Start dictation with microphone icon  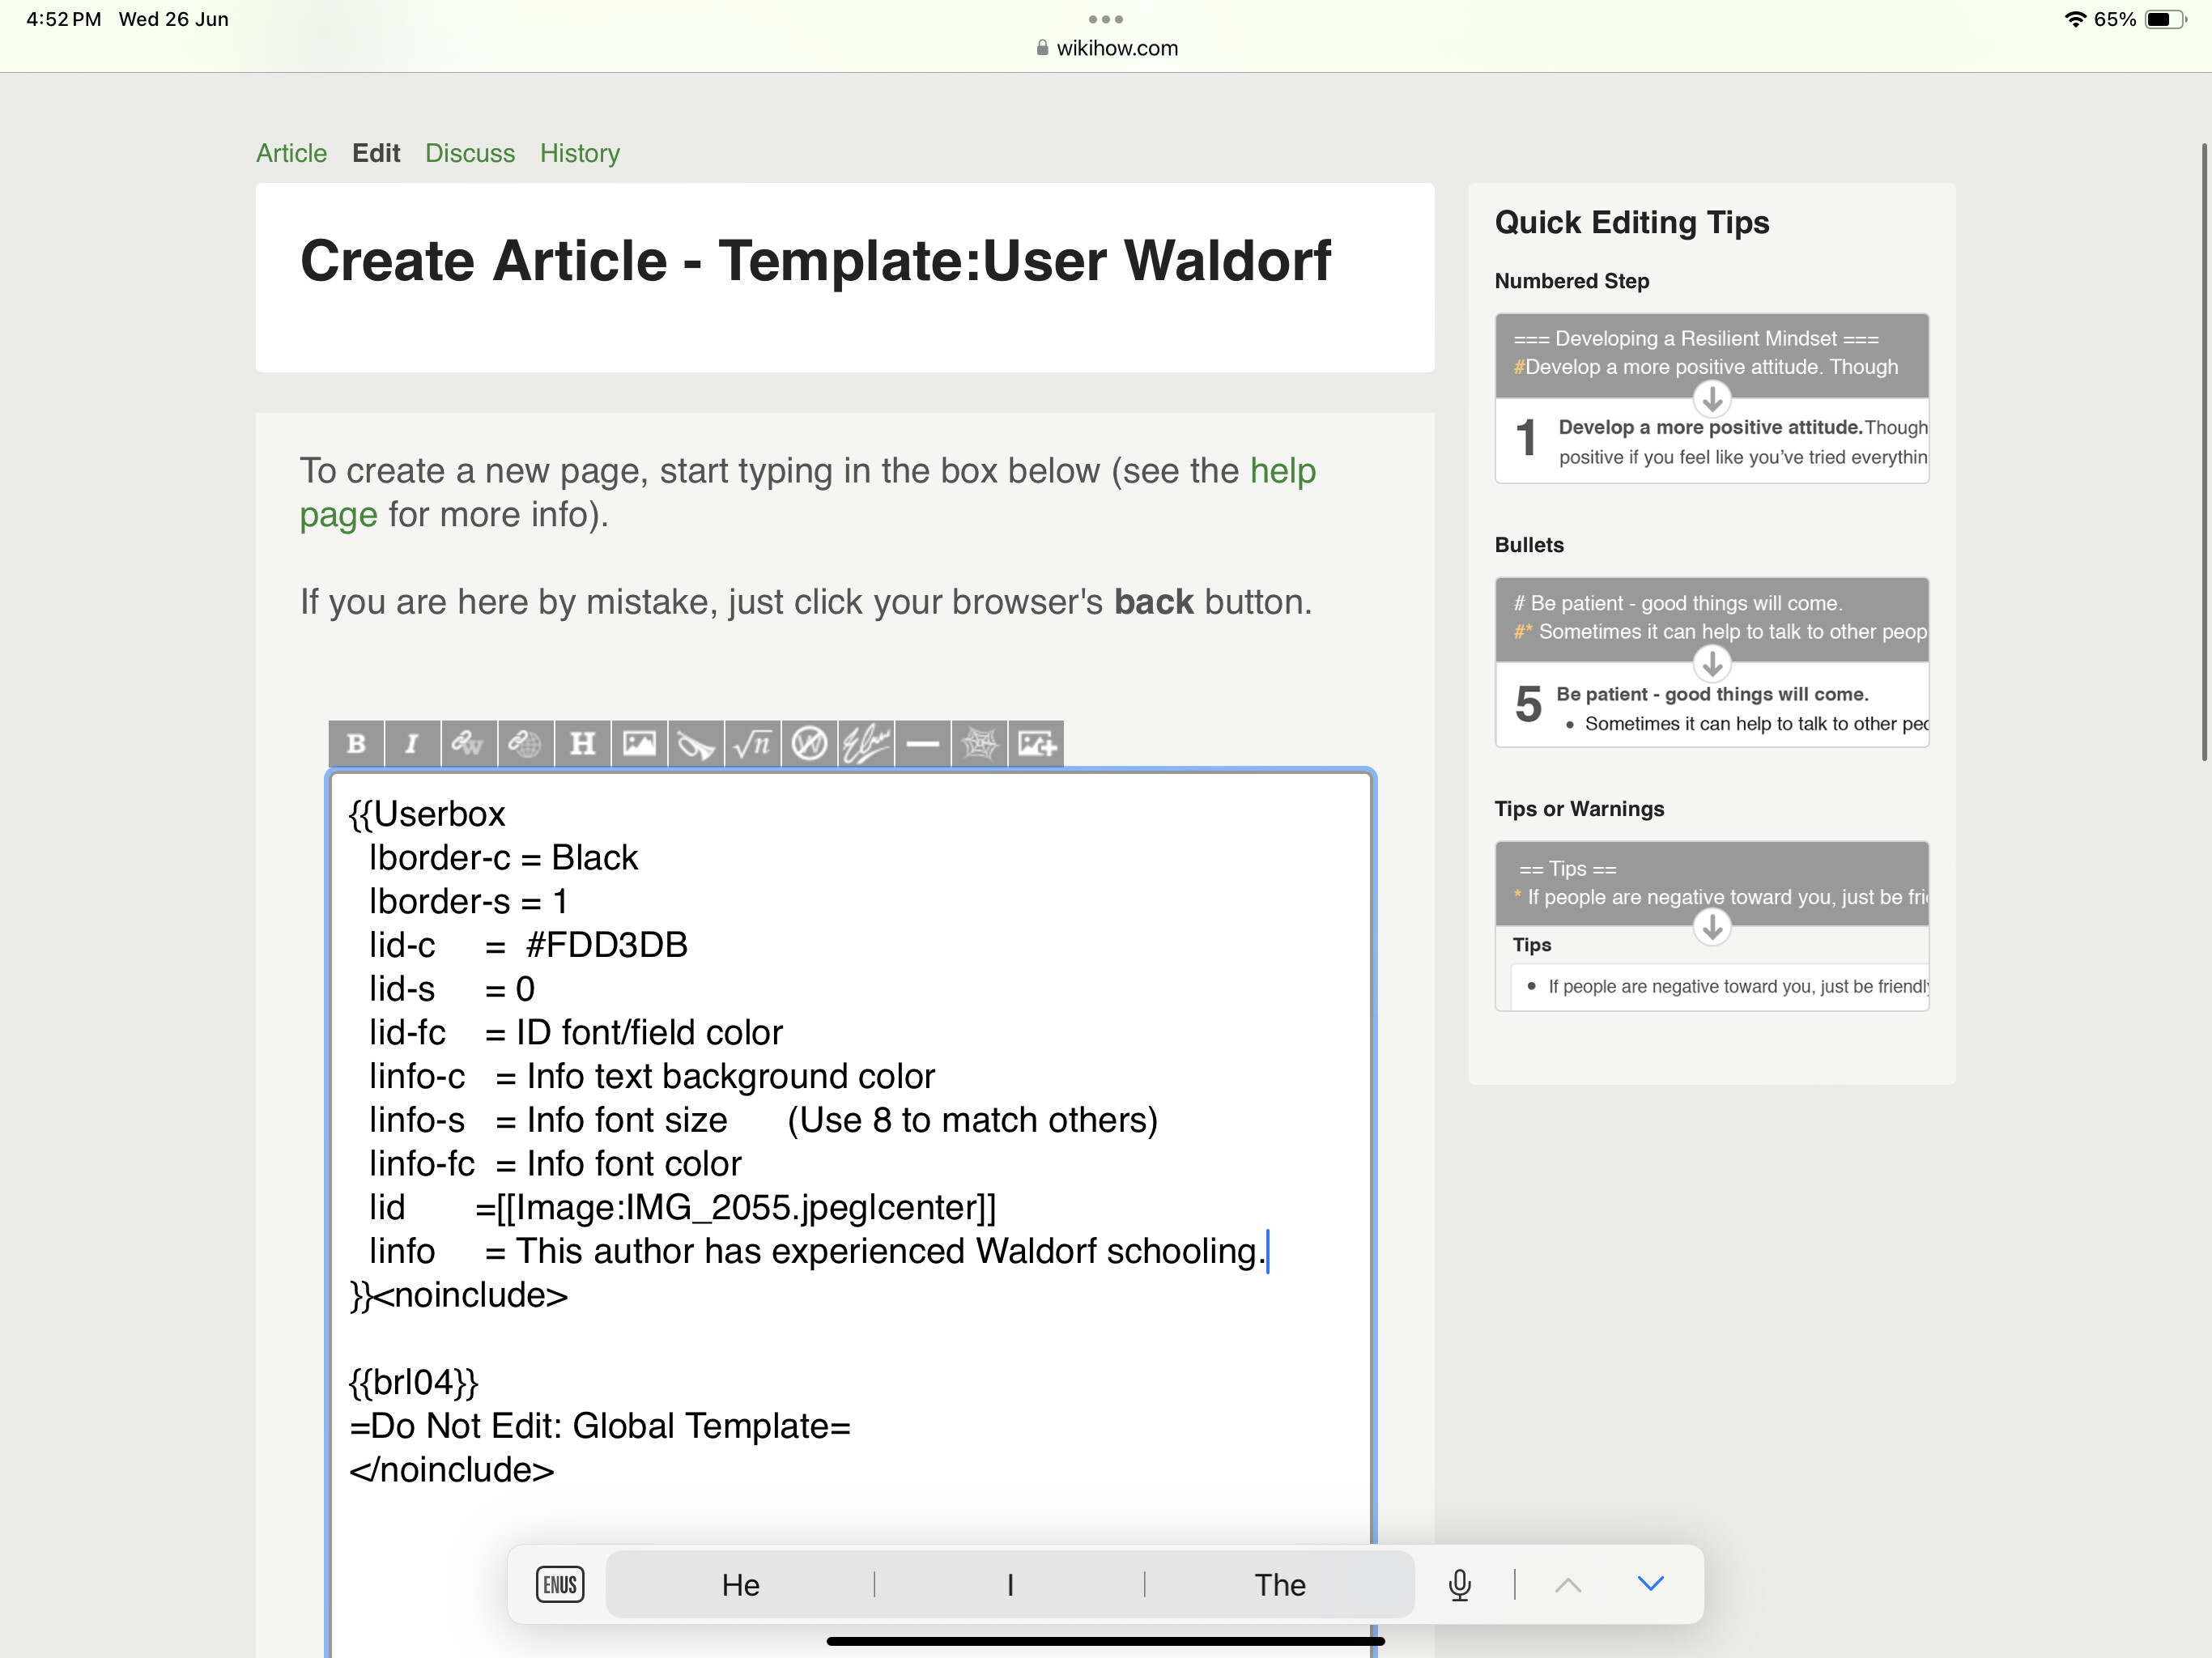point(1460,1584)
